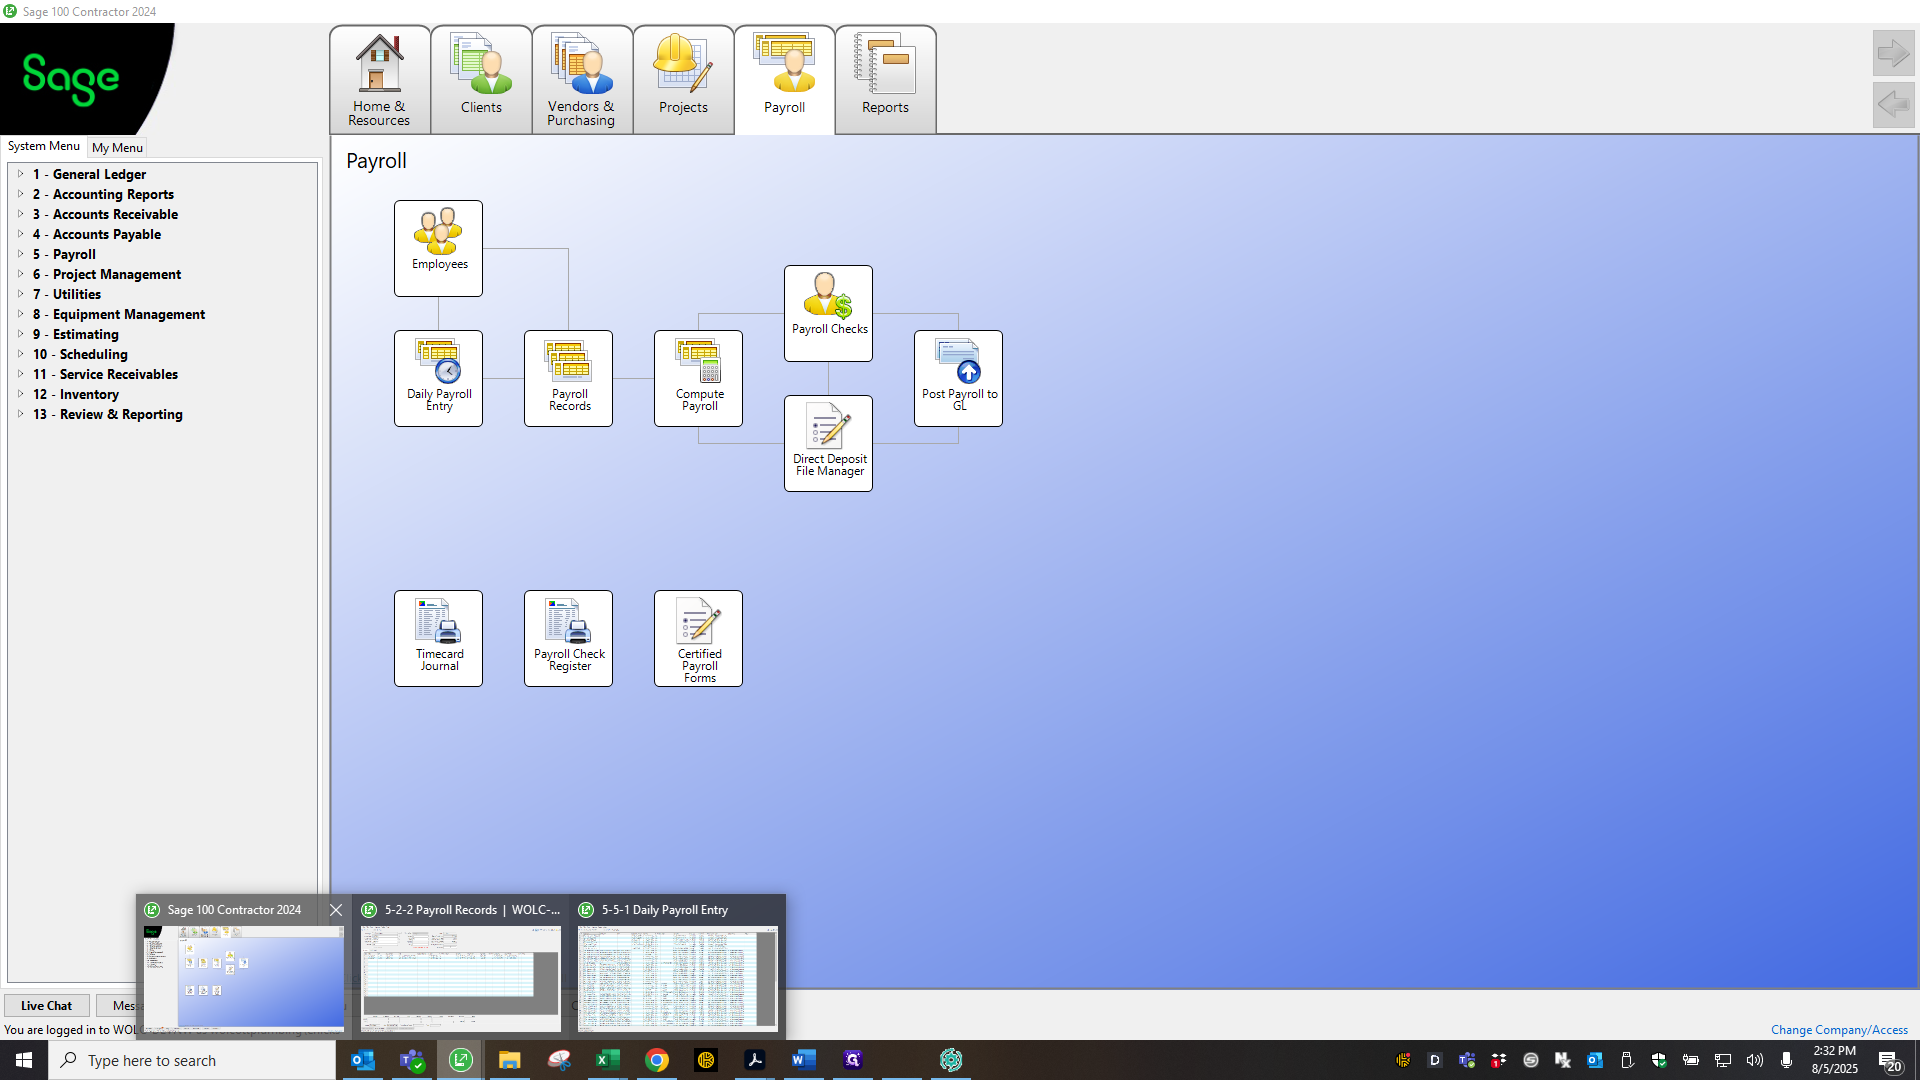This screenshot has width=1920, height=1080.
Task: Open the Payroll Check Register
Action: (x=568, y=638)
